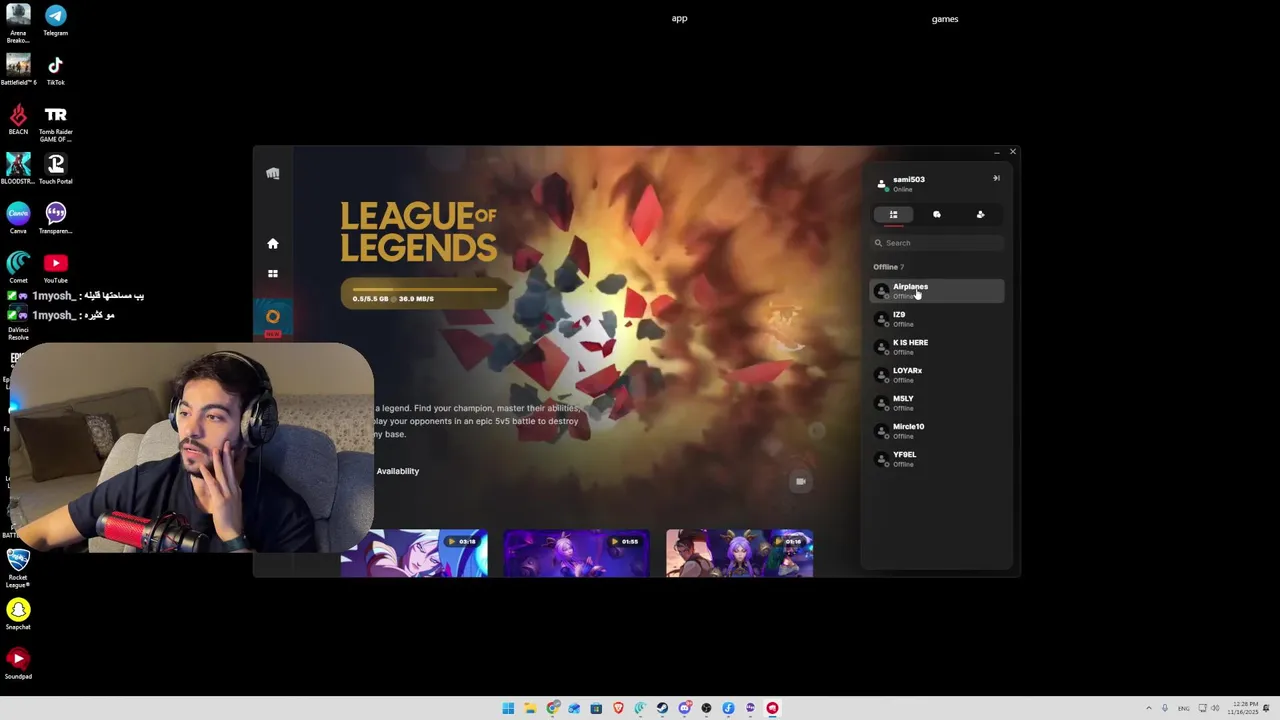Open the 'games' desktop fence label
Viewport: 1280px width, 720px height.
pos(945,19)
